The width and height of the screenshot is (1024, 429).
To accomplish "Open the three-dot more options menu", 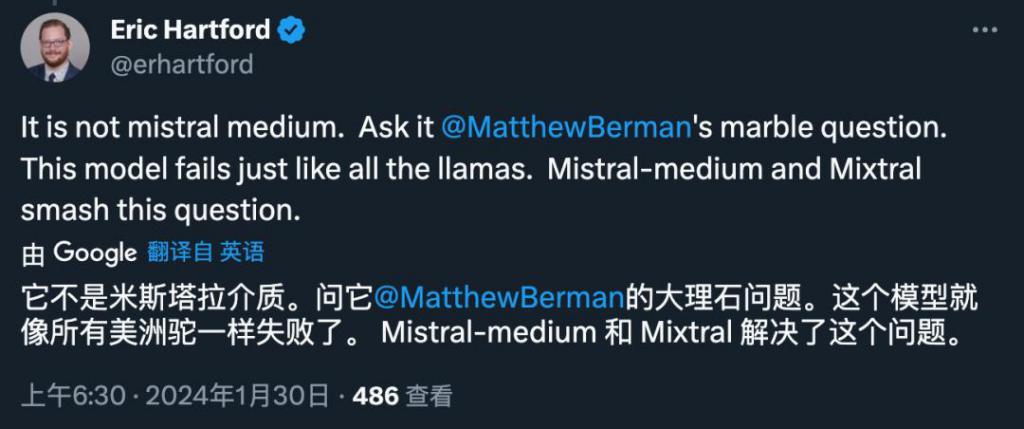I will coord(984,30).
